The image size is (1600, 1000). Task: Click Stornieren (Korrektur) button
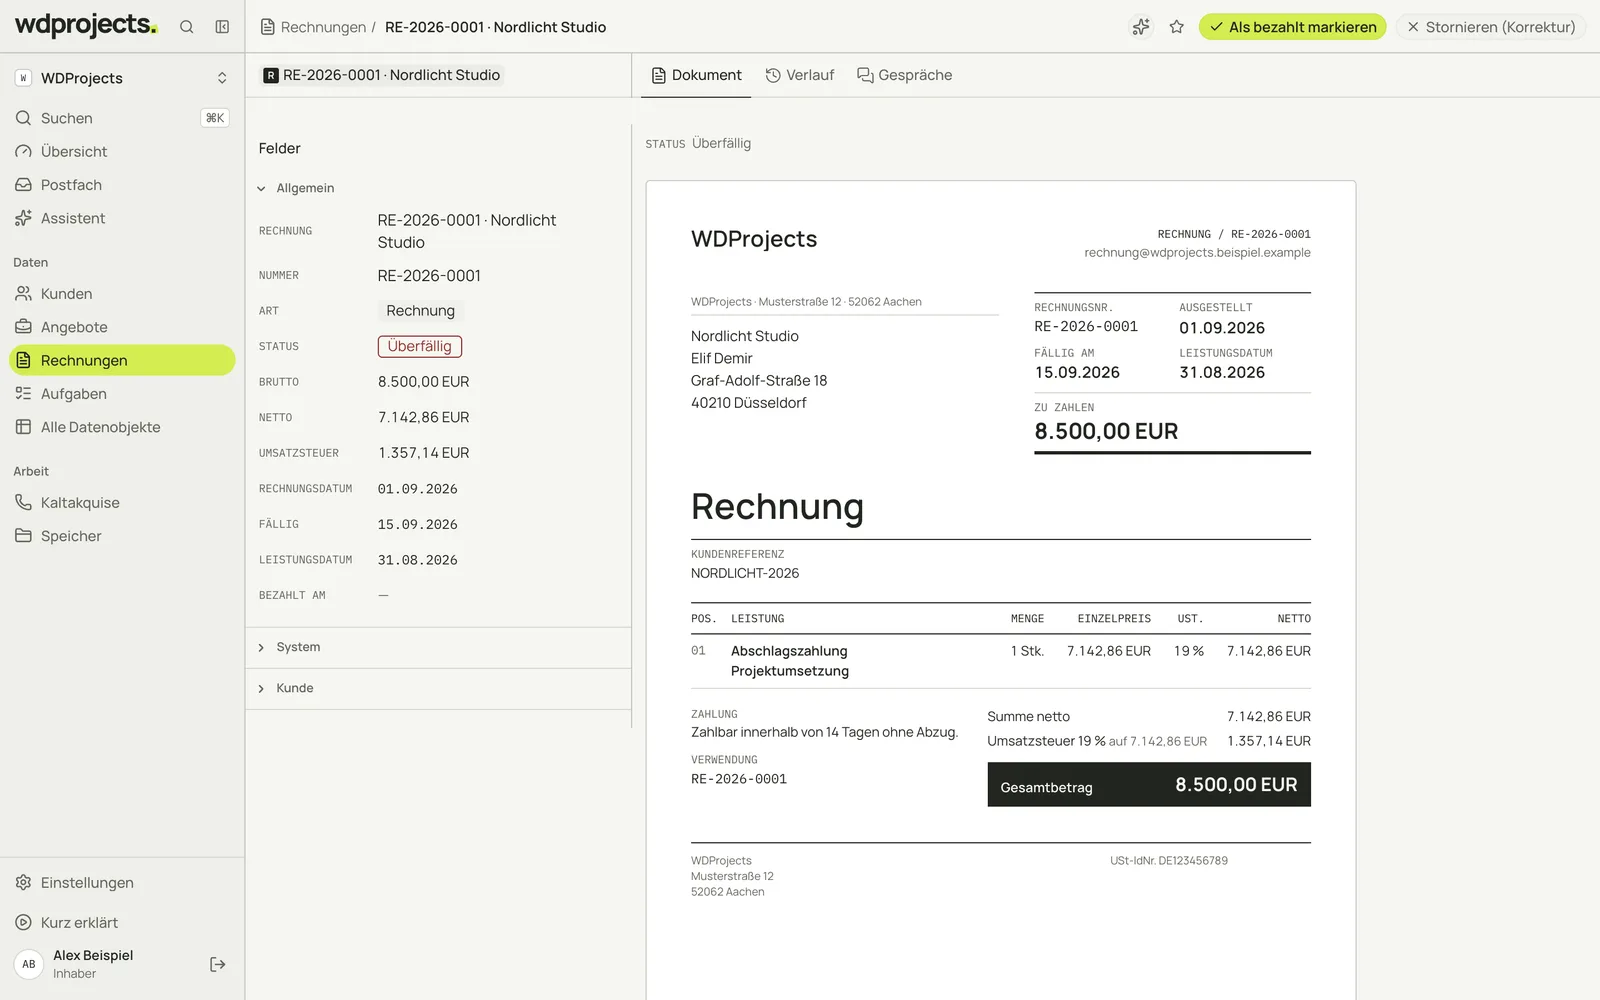[x=1491, y=27]
